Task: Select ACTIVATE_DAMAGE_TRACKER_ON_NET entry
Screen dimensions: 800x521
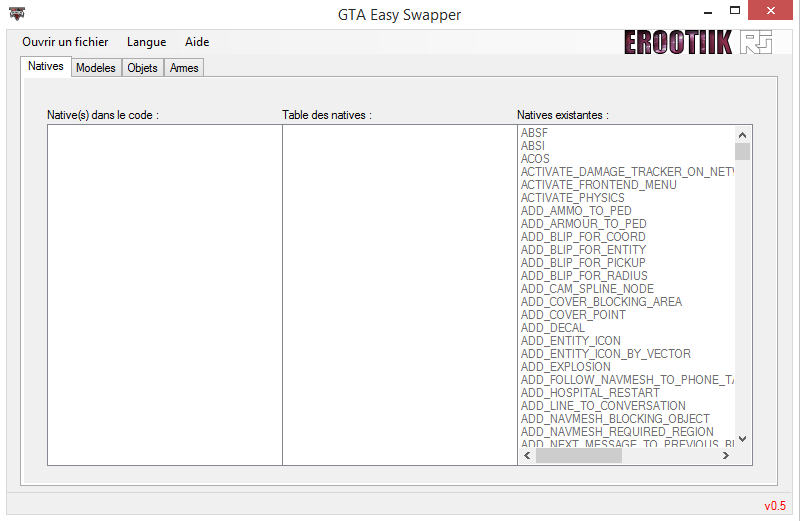Action: click(627, 172)
